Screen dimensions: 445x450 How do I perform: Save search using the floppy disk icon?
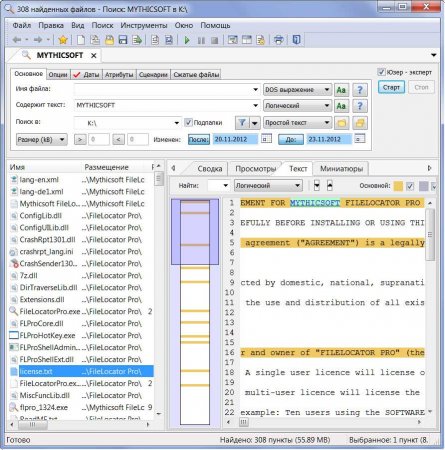123,40
